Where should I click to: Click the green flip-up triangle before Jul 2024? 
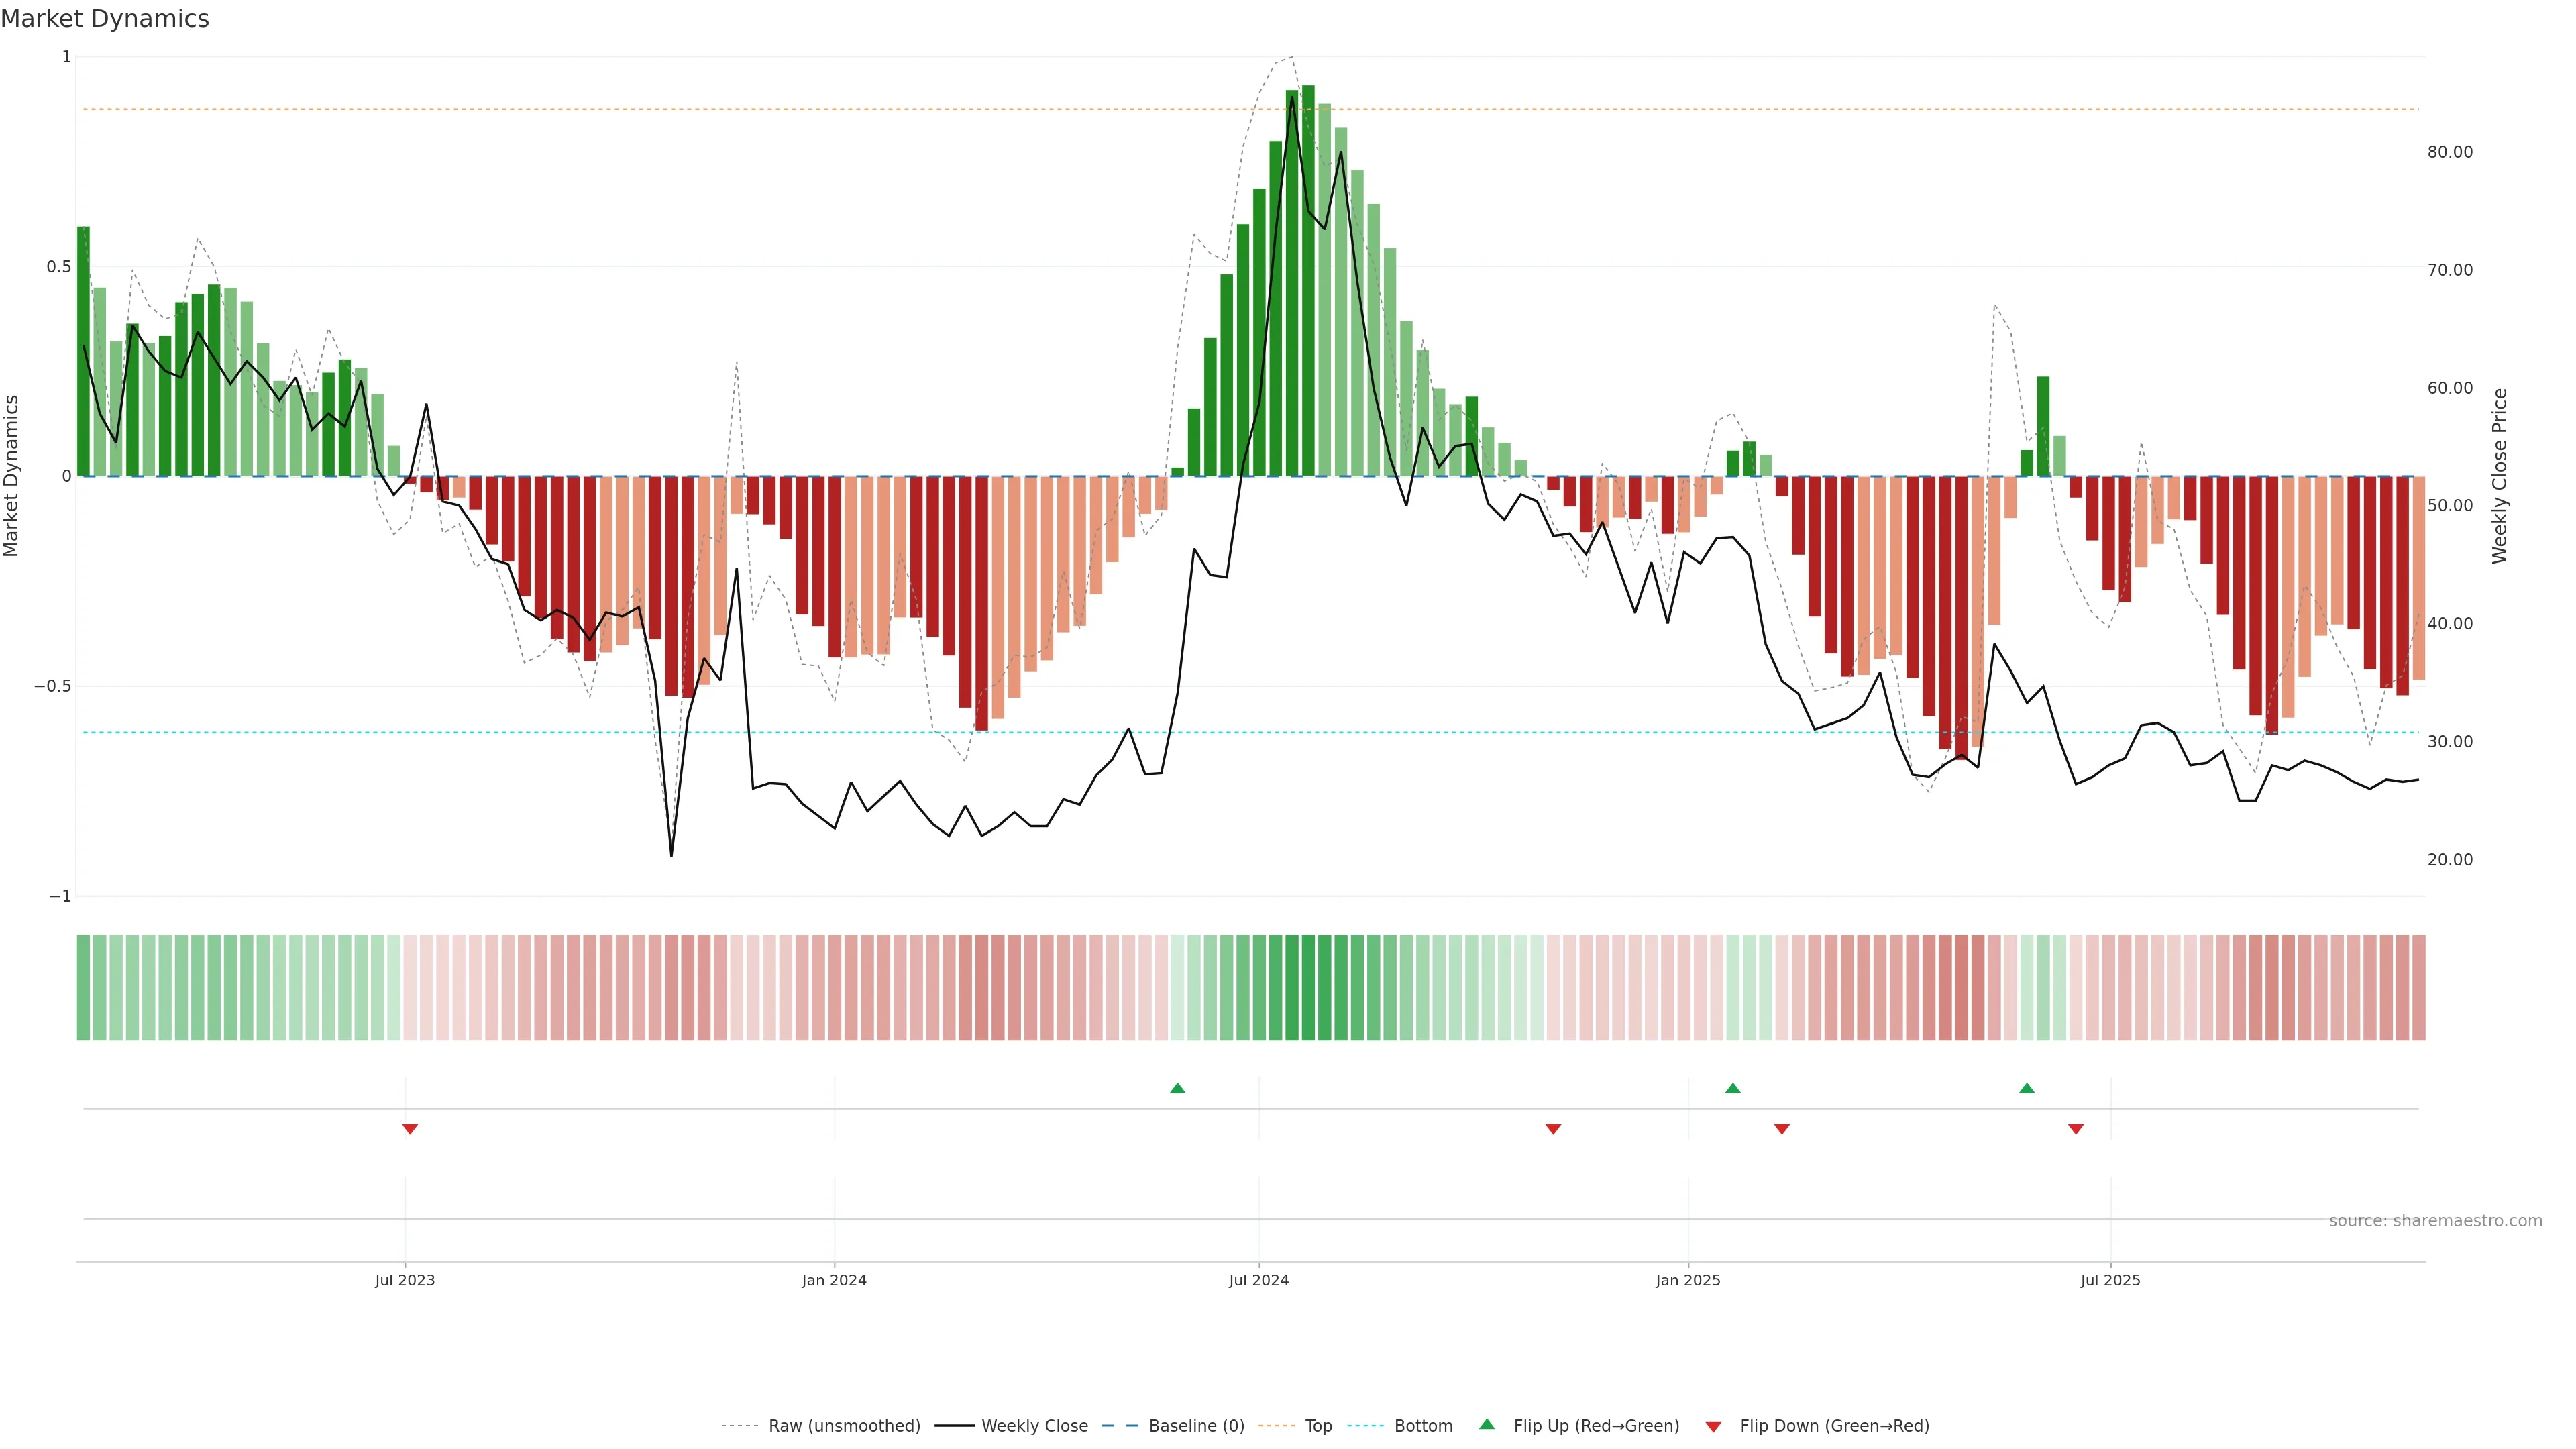point(1177,1088)
